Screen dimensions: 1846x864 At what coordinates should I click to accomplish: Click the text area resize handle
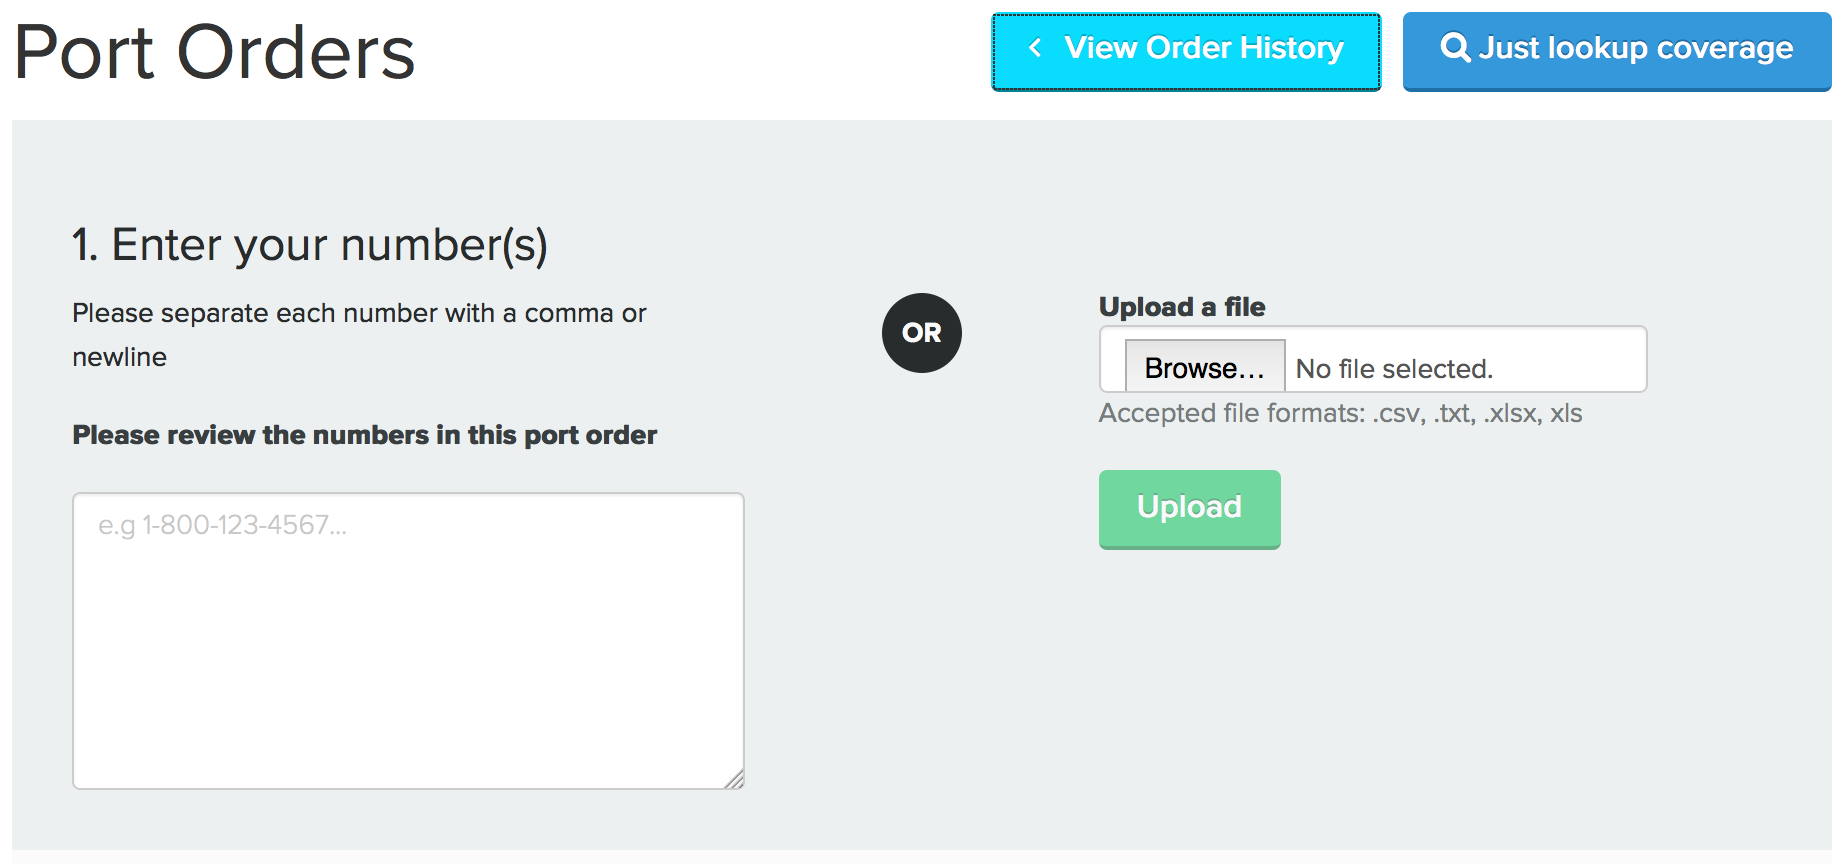735,780
